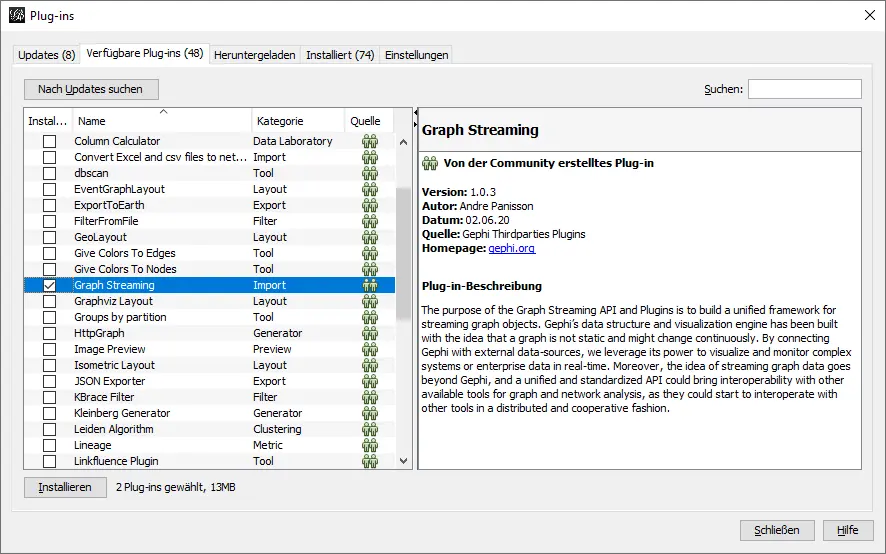Select the Linkfluence Plugin row
Viewport: 886px width, 554px height.
(209, 461)
